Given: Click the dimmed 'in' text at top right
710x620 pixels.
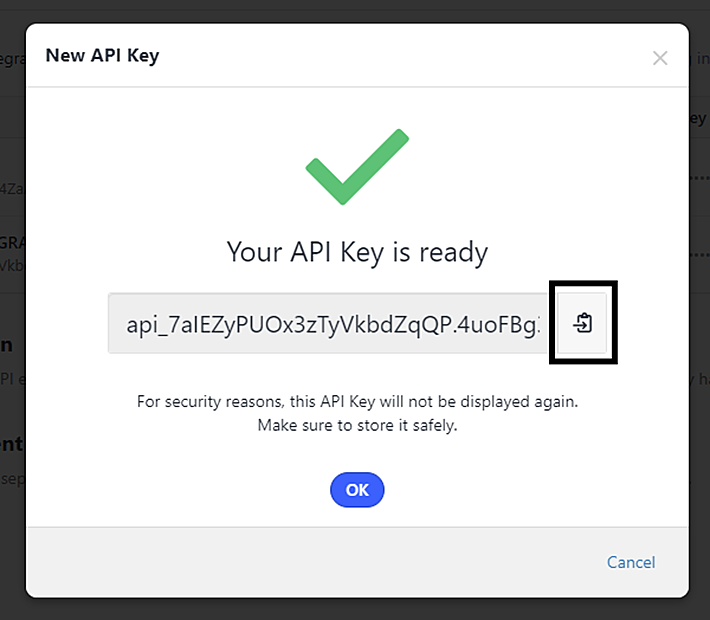Looking at the screenshot, I should click(x=702, y=58).
